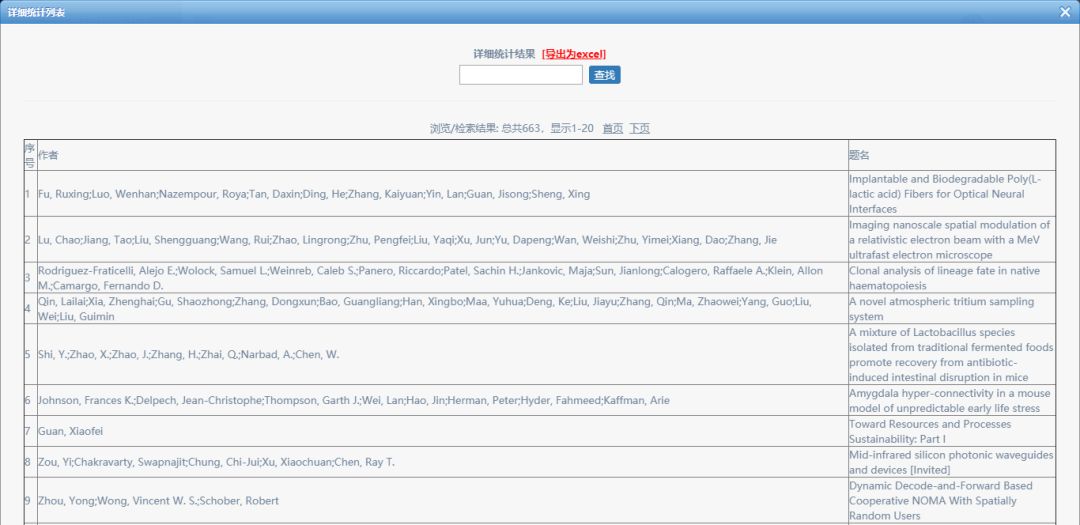Select title Imaging nanoscale spatial modulation
Viewport: 1080px width, 525px height.
coord(951,240)
